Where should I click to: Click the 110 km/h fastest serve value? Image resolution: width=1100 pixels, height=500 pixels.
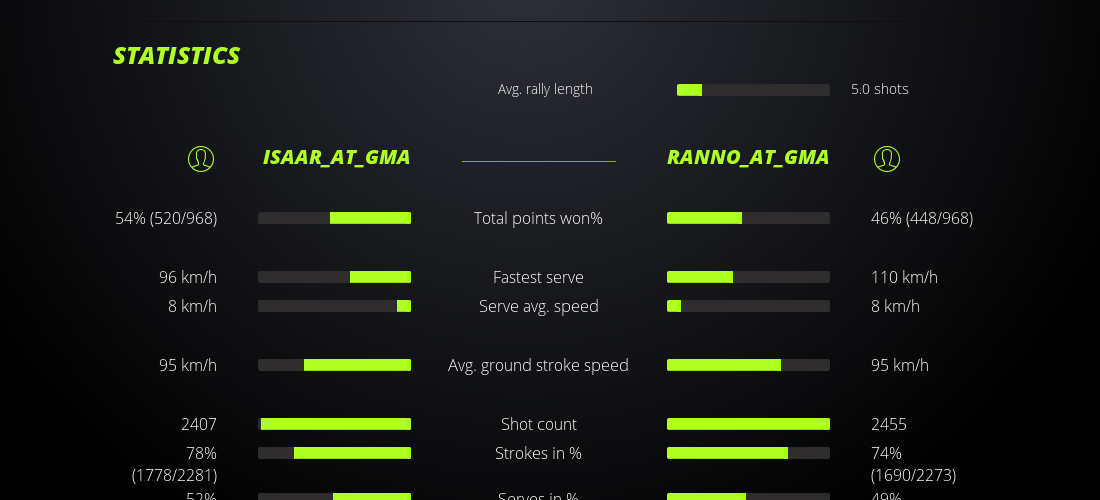[x=904, y=277]
